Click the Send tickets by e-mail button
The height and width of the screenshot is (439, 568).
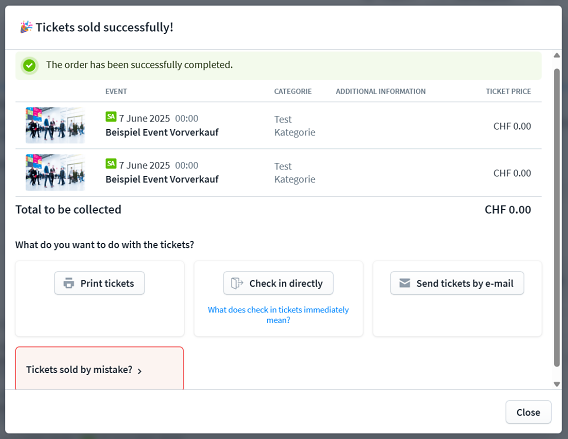[457, 283]
